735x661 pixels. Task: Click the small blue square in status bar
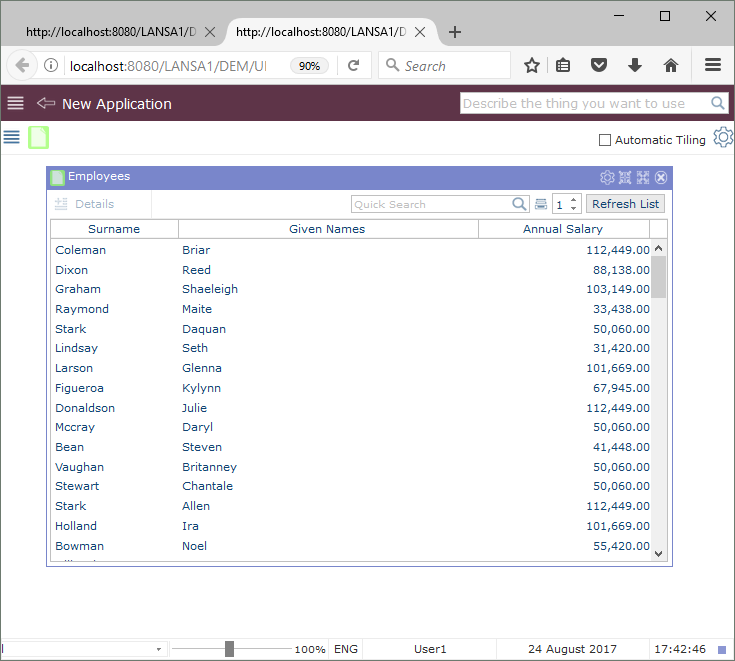(722, 650)
